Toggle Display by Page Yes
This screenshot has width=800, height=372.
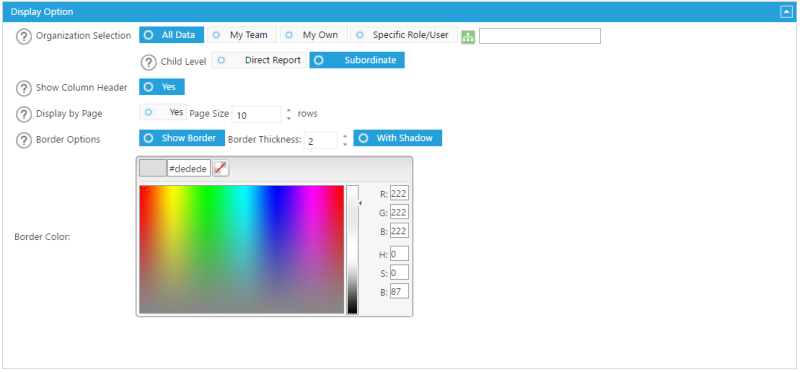coord(163,112)
